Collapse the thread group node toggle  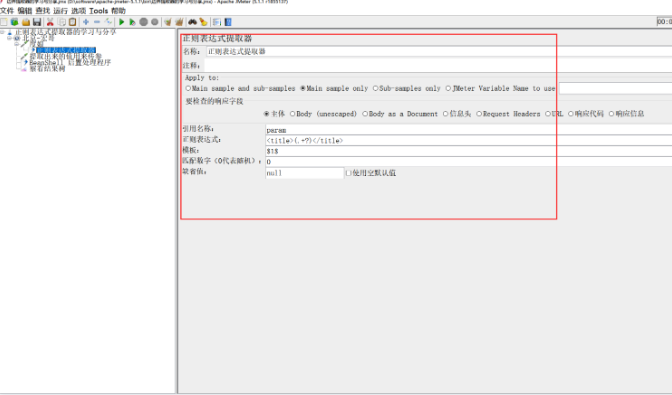9,38
